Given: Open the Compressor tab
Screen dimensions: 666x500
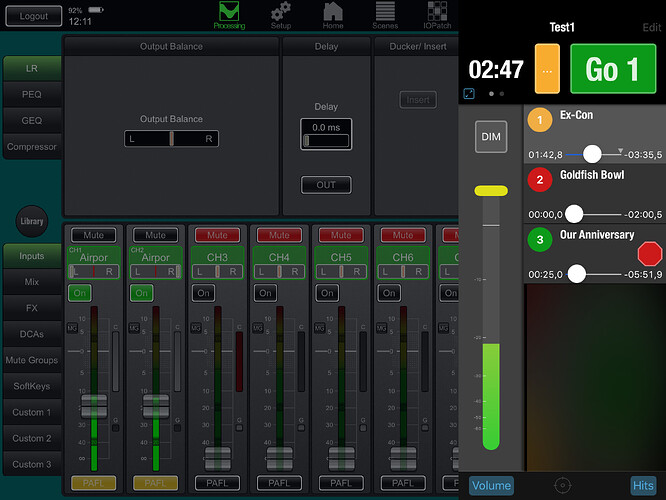Looking at the screenshot, I should coord(32,147).
